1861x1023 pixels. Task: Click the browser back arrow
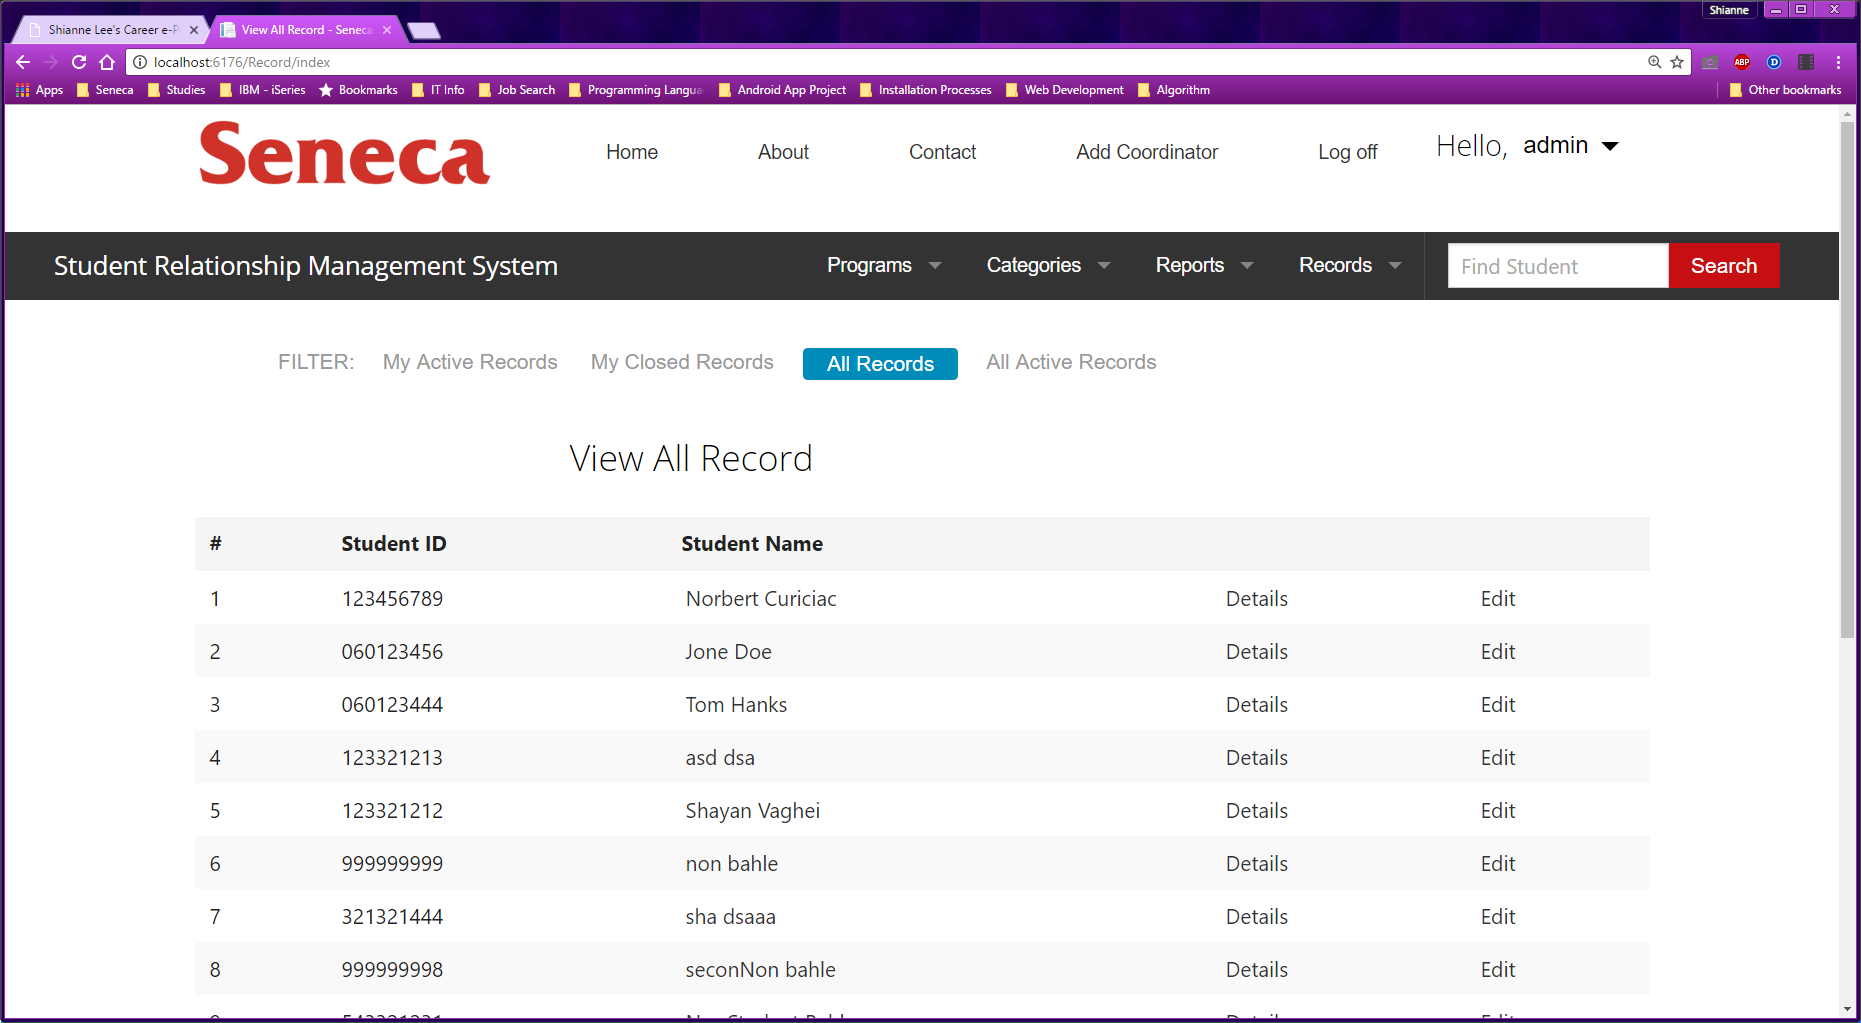(23, 62)
